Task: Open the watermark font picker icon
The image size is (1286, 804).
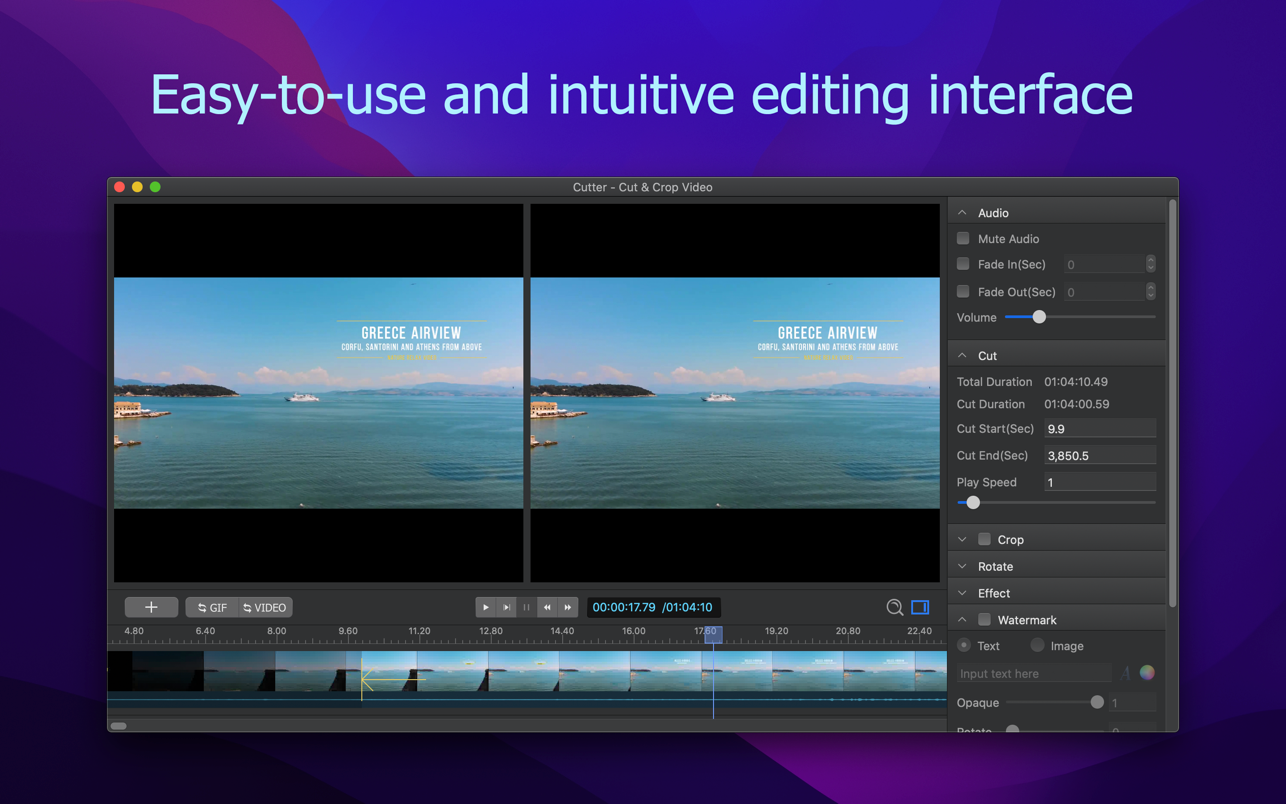Action: (1126, 673)
